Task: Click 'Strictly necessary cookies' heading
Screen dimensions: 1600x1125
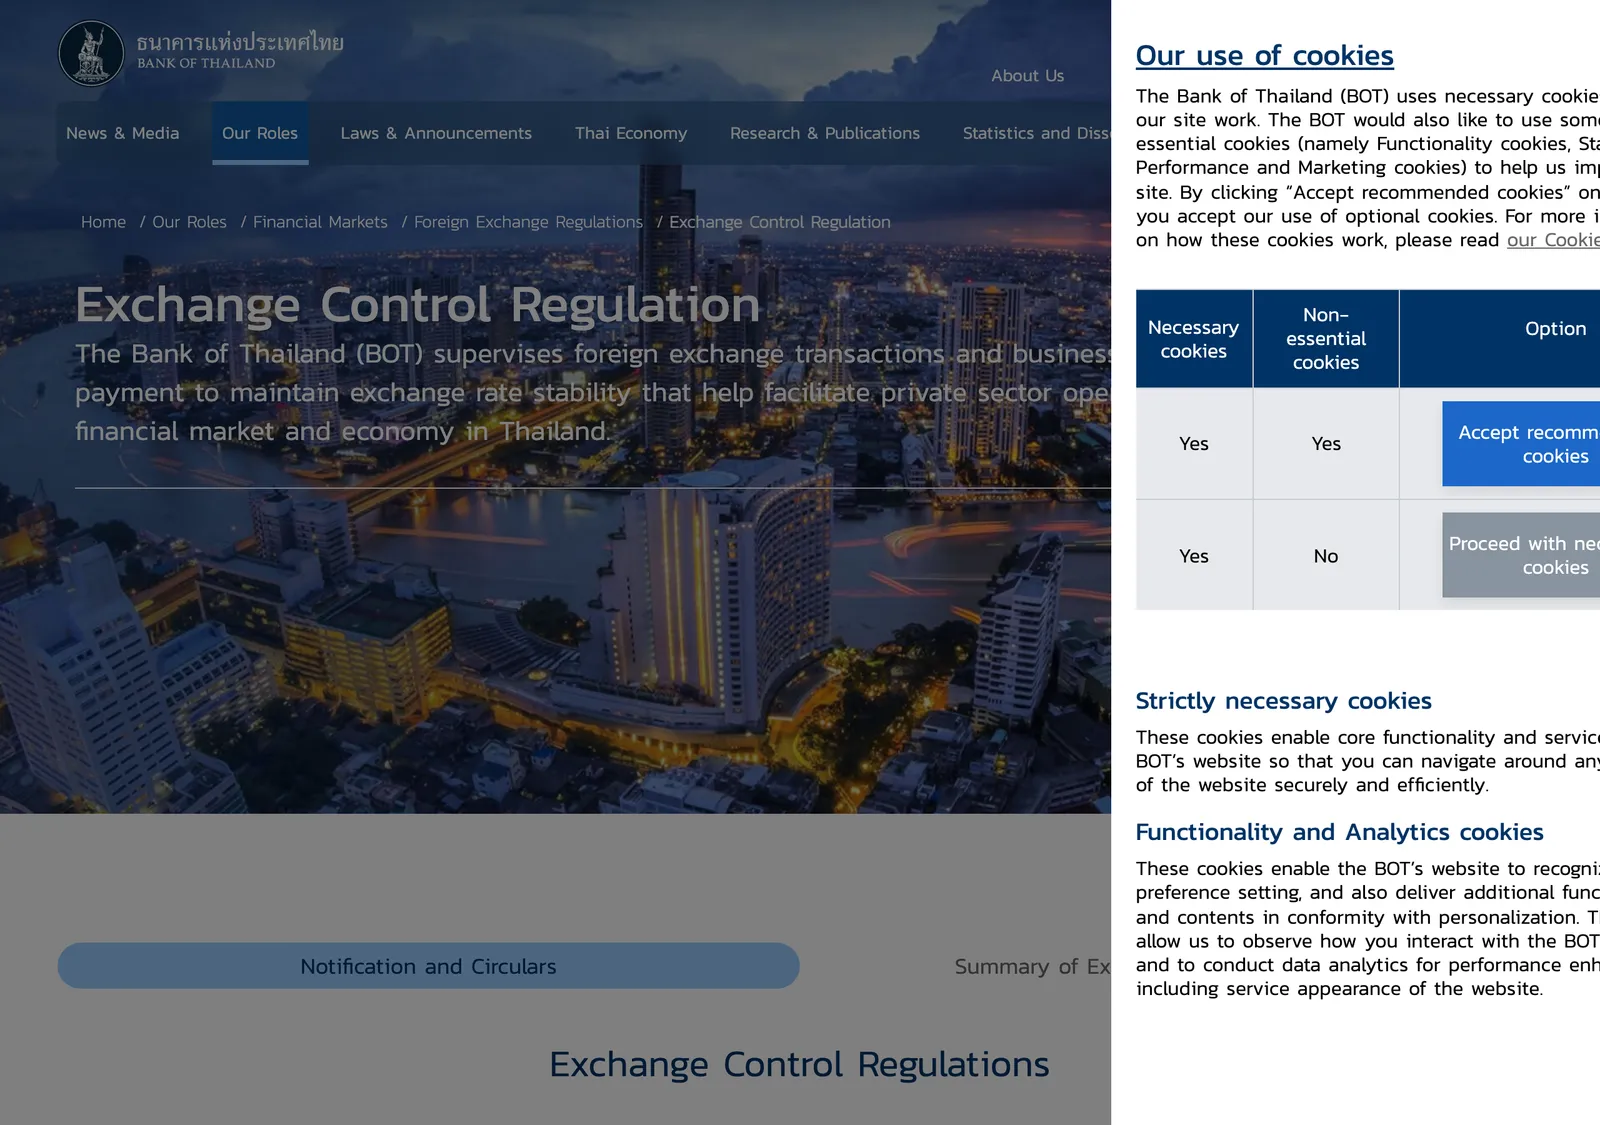Action: tap(1283, 701)
